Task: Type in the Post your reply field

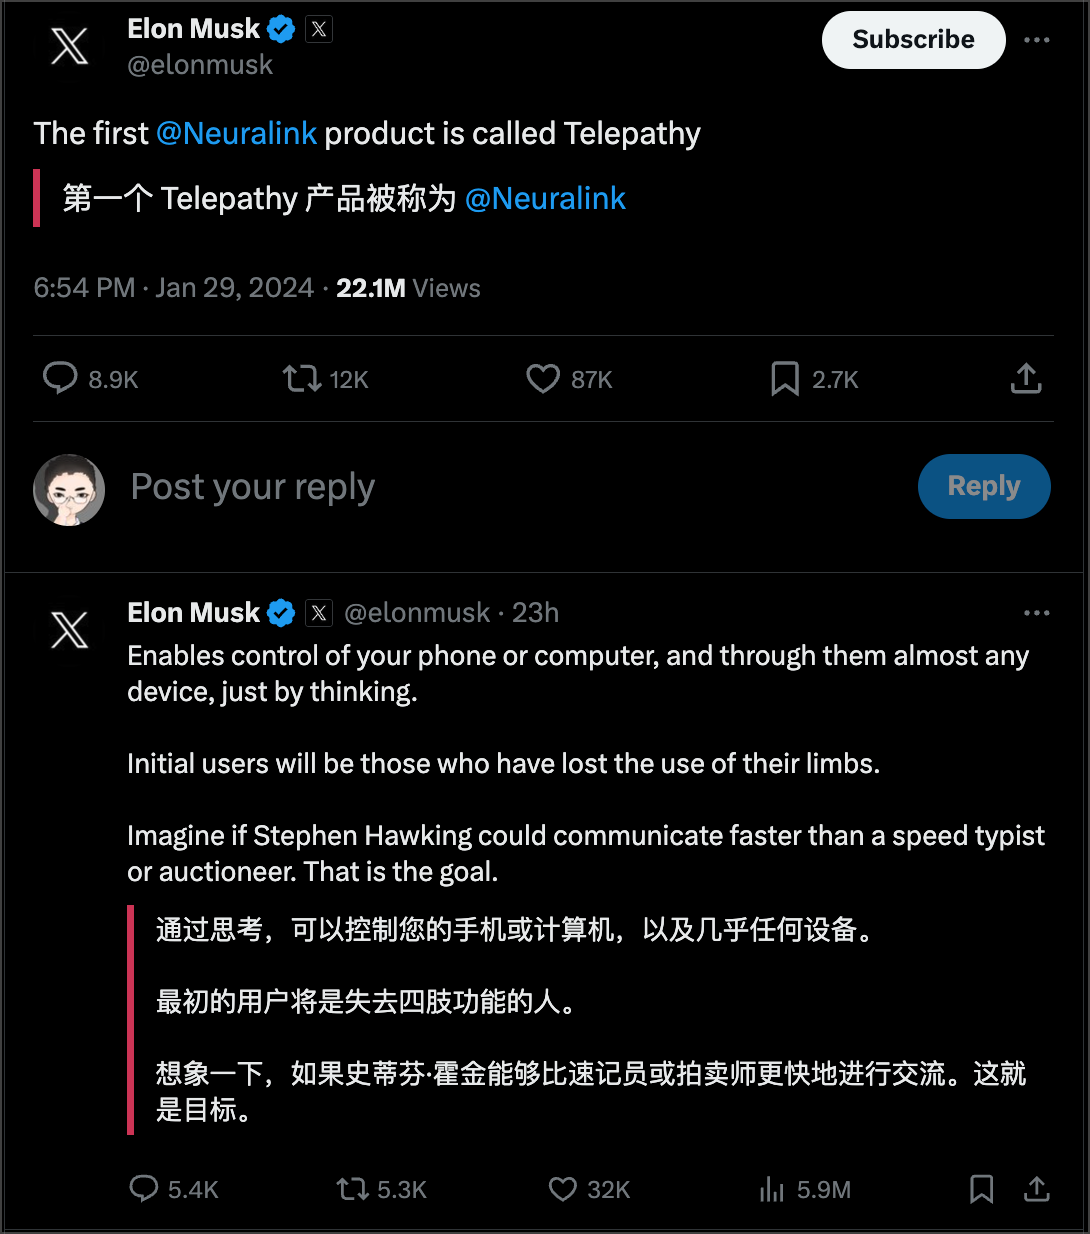Action: click(x=500, y=487)
